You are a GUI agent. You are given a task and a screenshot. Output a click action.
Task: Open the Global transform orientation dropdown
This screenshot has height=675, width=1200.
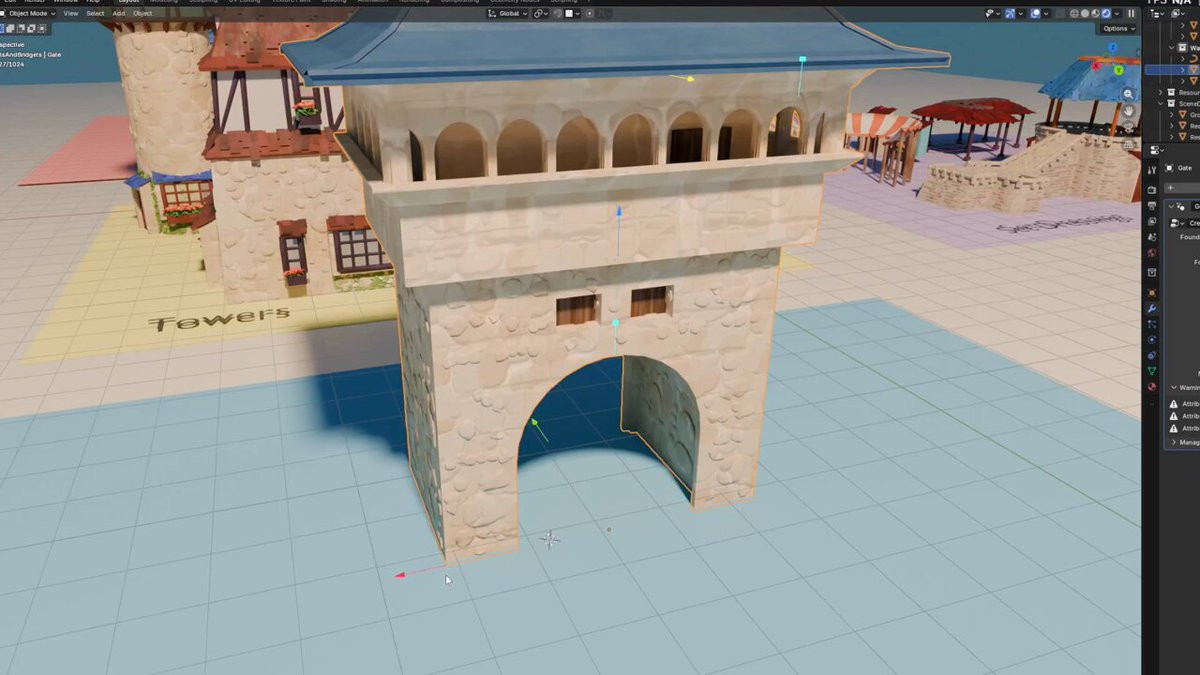(x=508, y=14)
